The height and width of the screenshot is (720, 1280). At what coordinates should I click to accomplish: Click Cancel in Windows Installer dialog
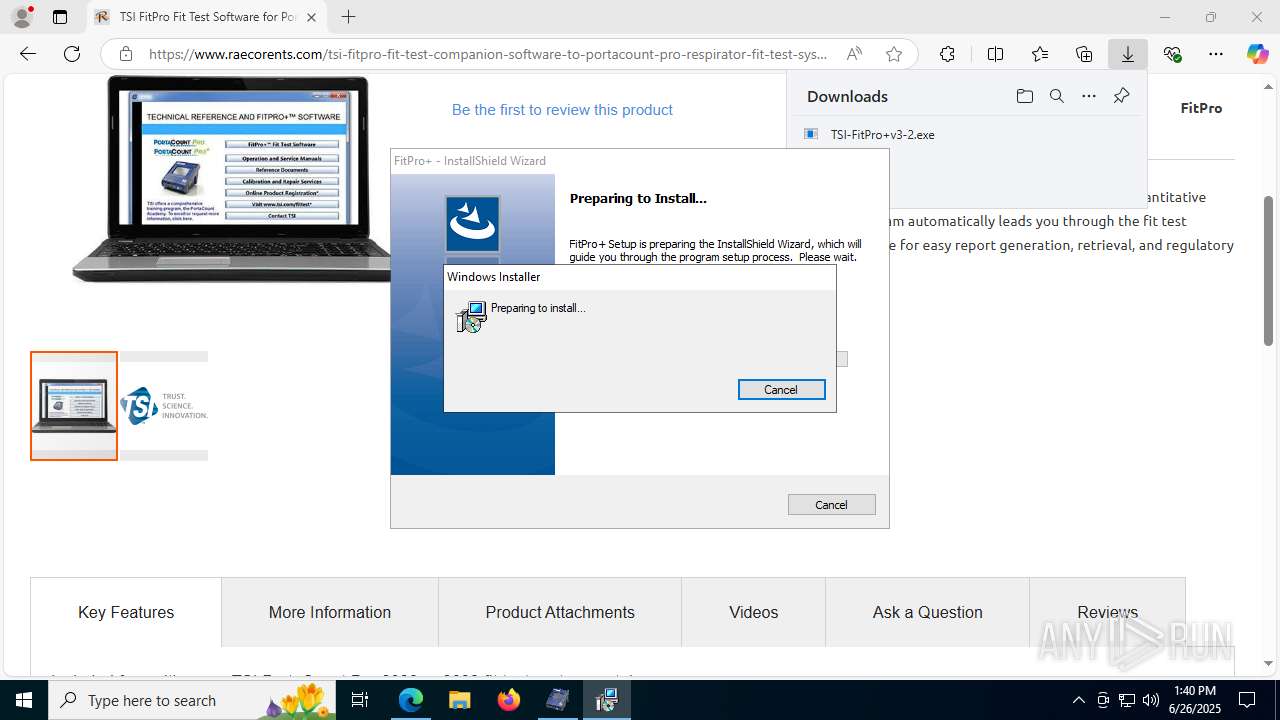point(781,390)
